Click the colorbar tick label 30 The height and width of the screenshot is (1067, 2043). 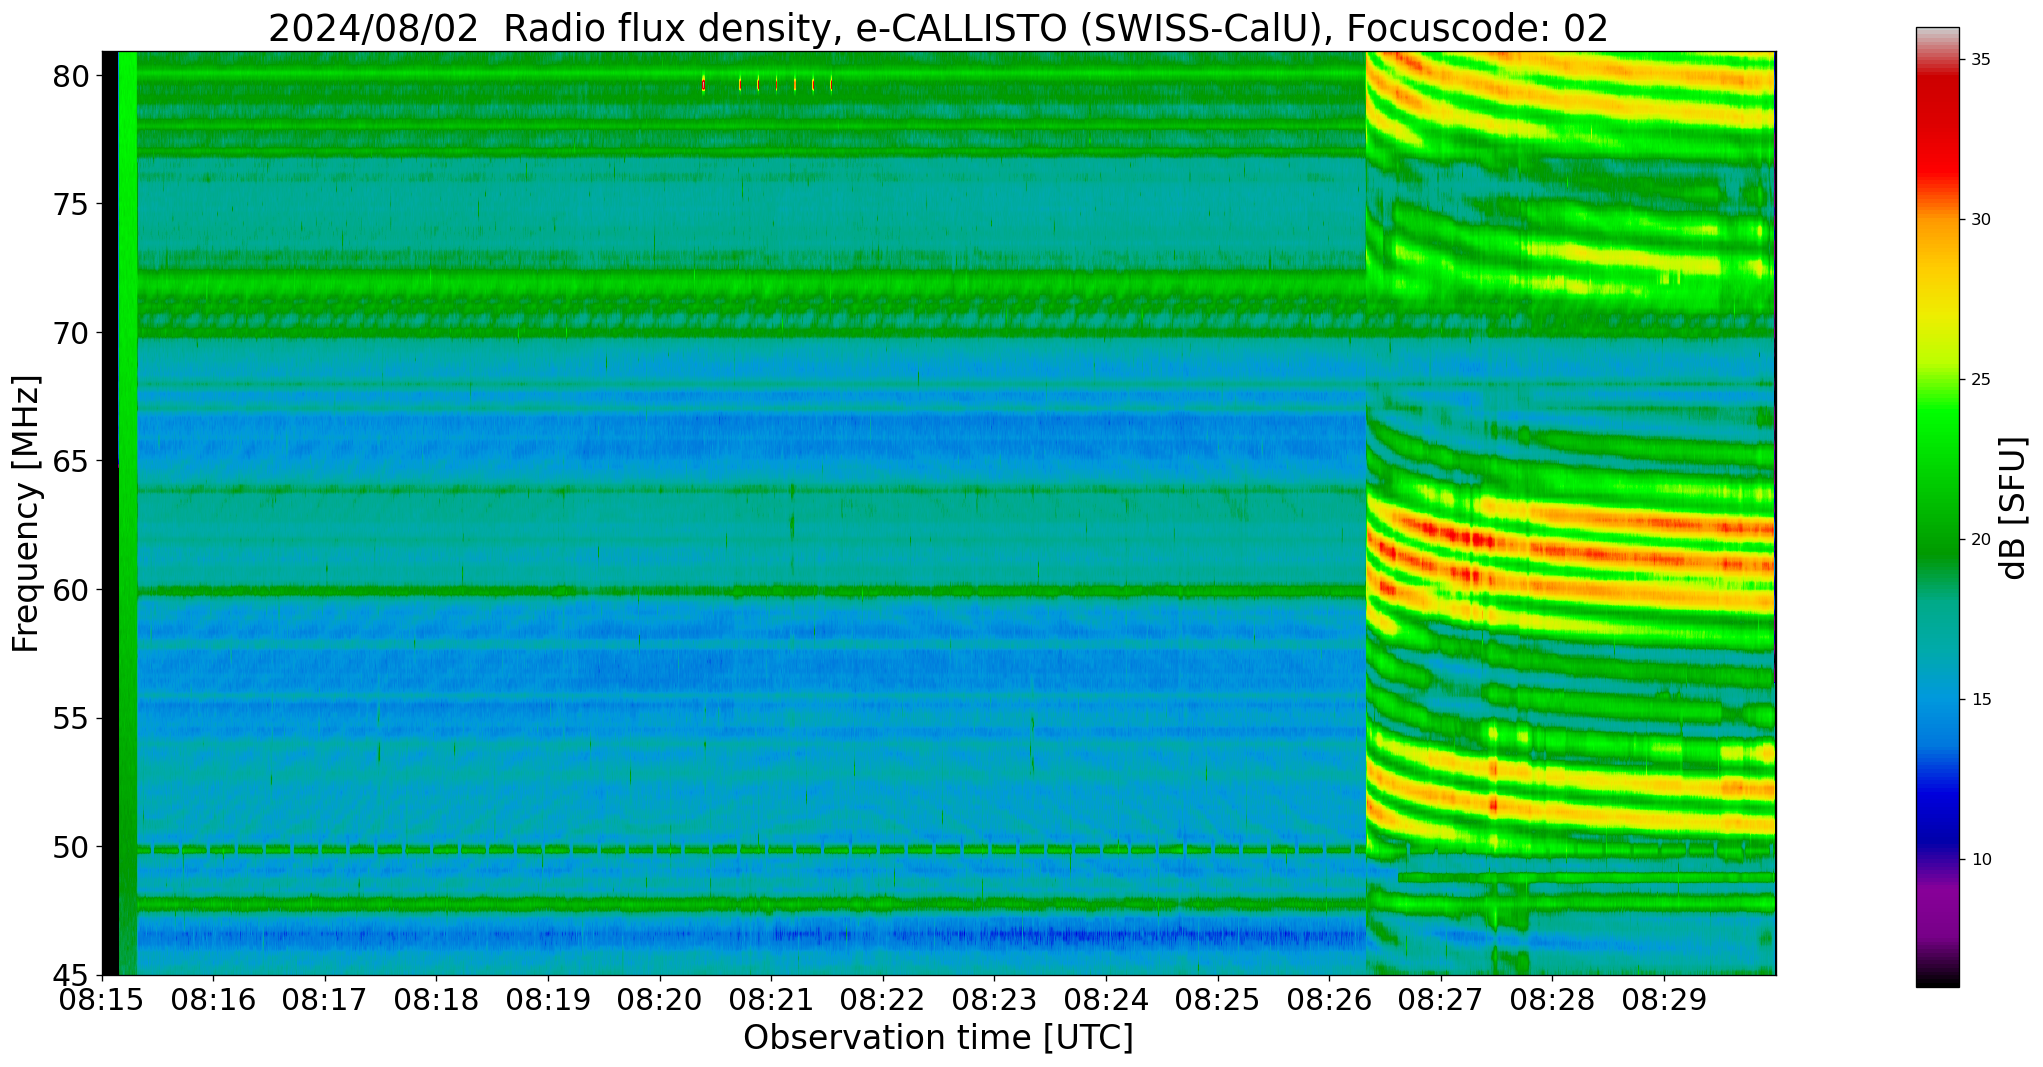pyautogui.click(x=1980, y=220)
